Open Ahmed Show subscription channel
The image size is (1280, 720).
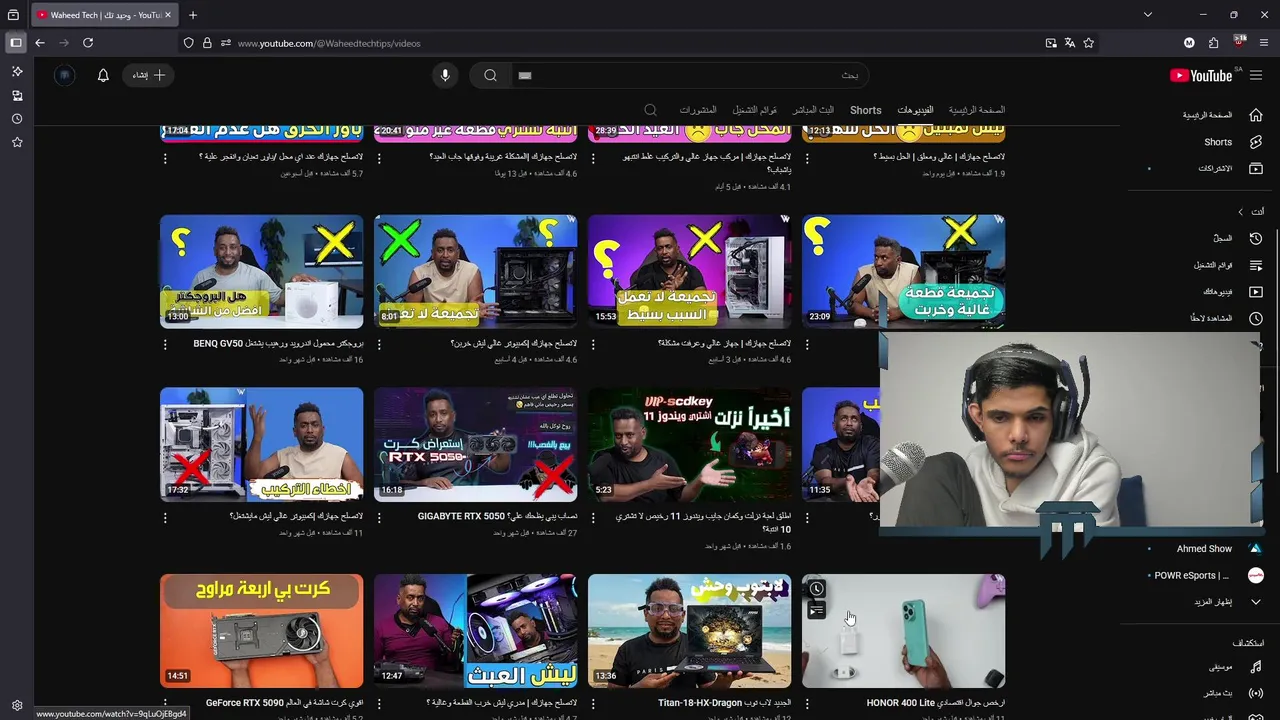1206,548
